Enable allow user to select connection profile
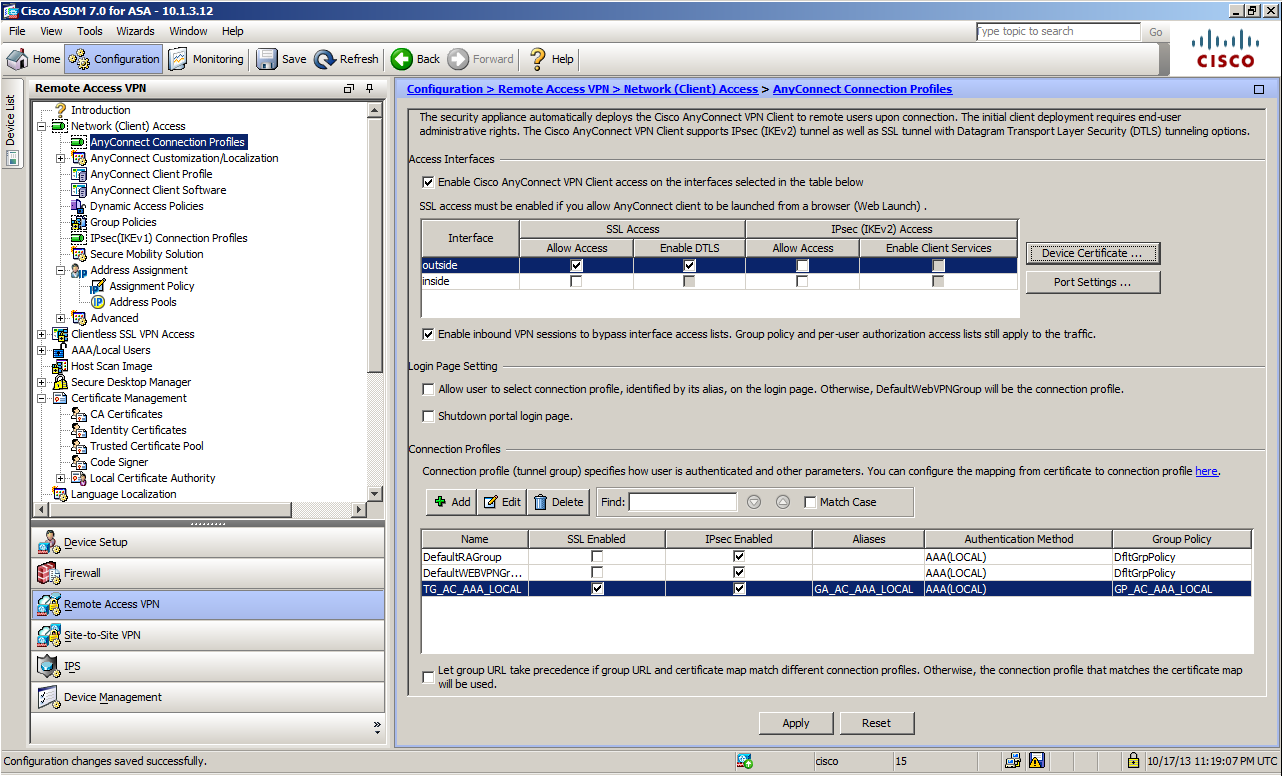The image size is (1282, 776). 428,389
